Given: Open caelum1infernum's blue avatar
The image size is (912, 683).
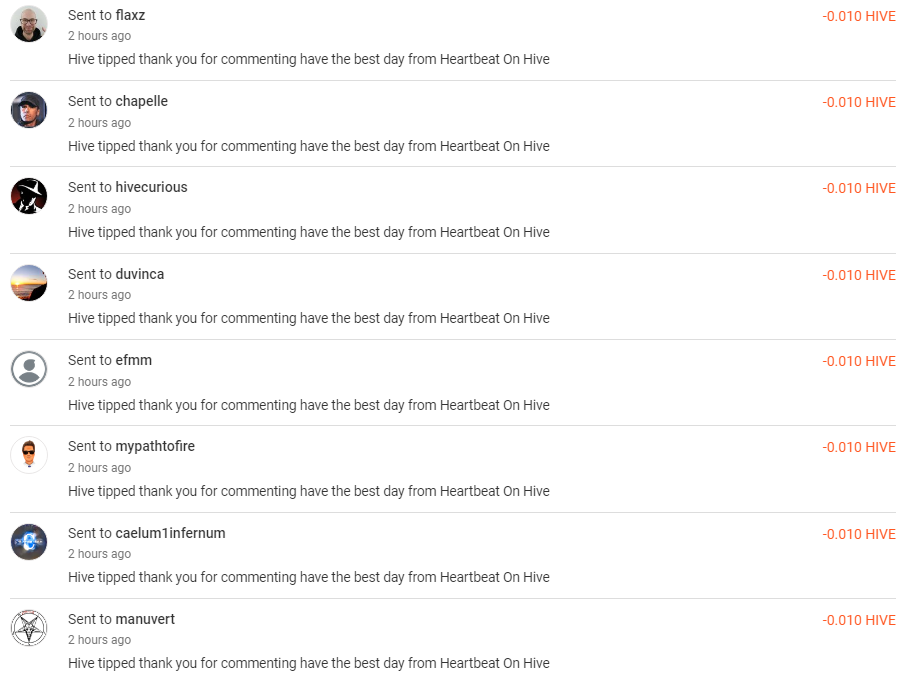Looking at the screenshot, I should point(28,542).
